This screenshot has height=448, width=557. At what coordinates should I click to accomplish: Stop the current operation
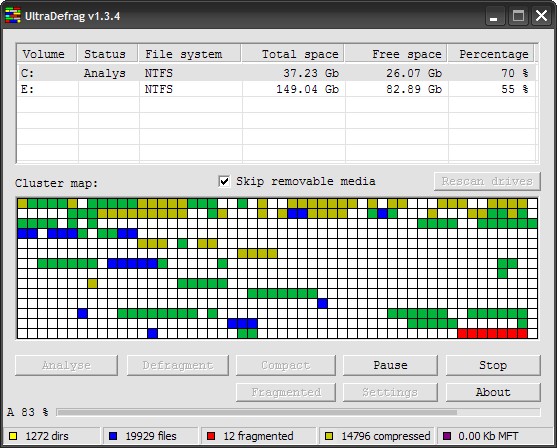click(493, 365)
